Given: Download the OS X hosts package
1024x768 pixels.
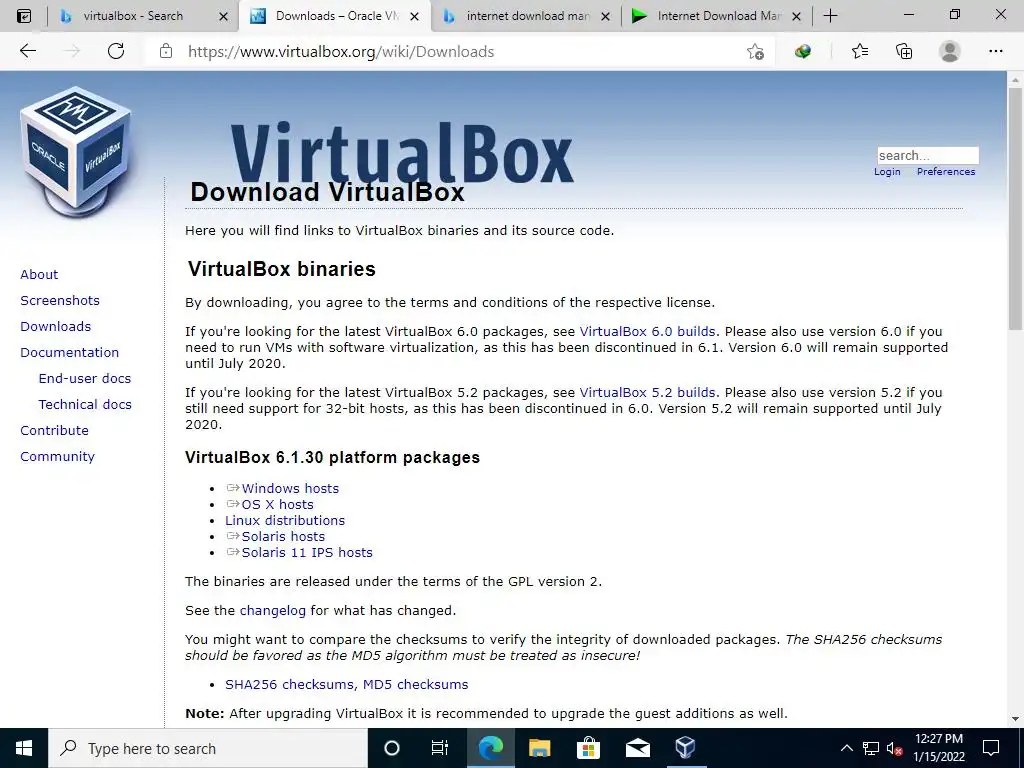Looking at the screenshot, I should click(278, 505).
